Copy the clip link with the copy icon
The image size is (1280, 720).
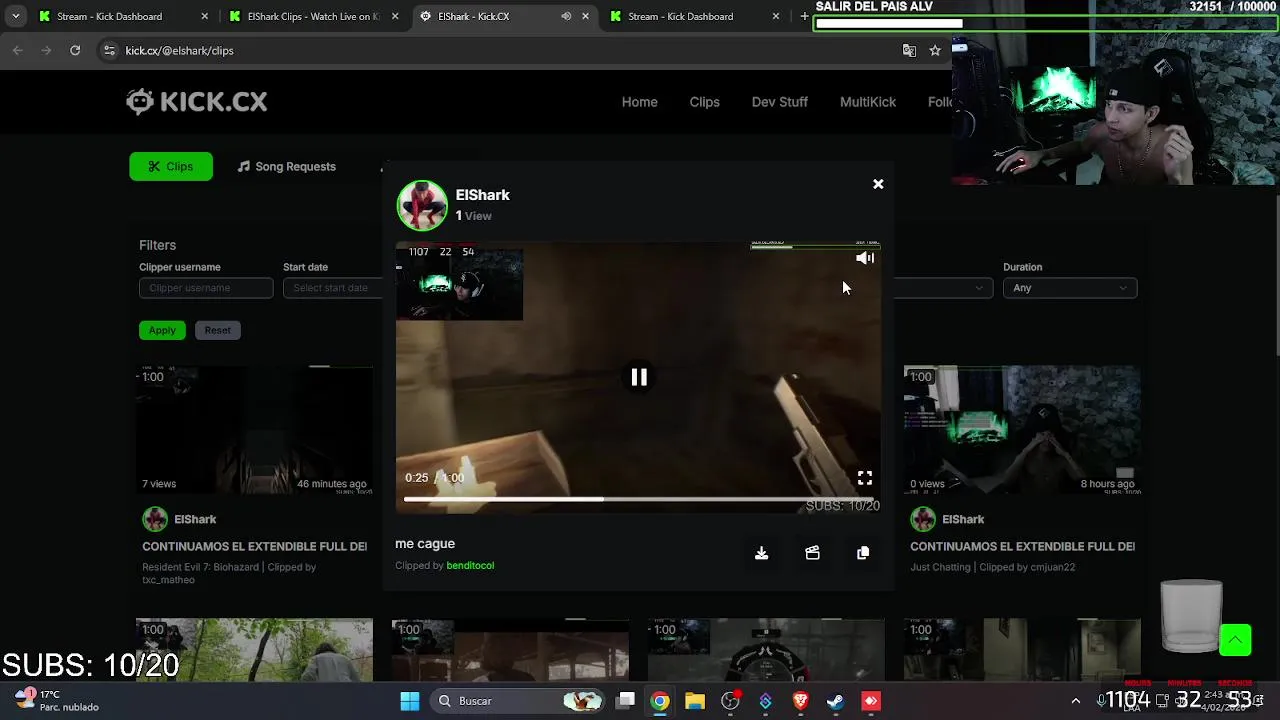[863, 553]
